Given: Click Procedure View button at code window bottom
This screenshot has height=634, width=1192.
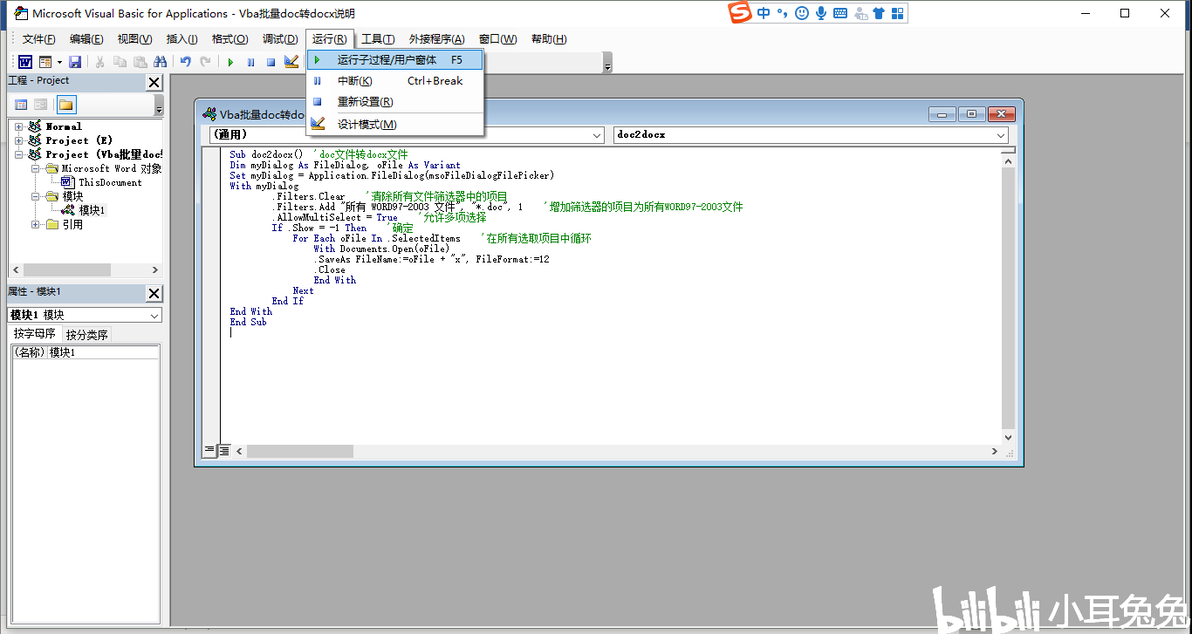Looking at the screenshot, I should click(209, 451).
